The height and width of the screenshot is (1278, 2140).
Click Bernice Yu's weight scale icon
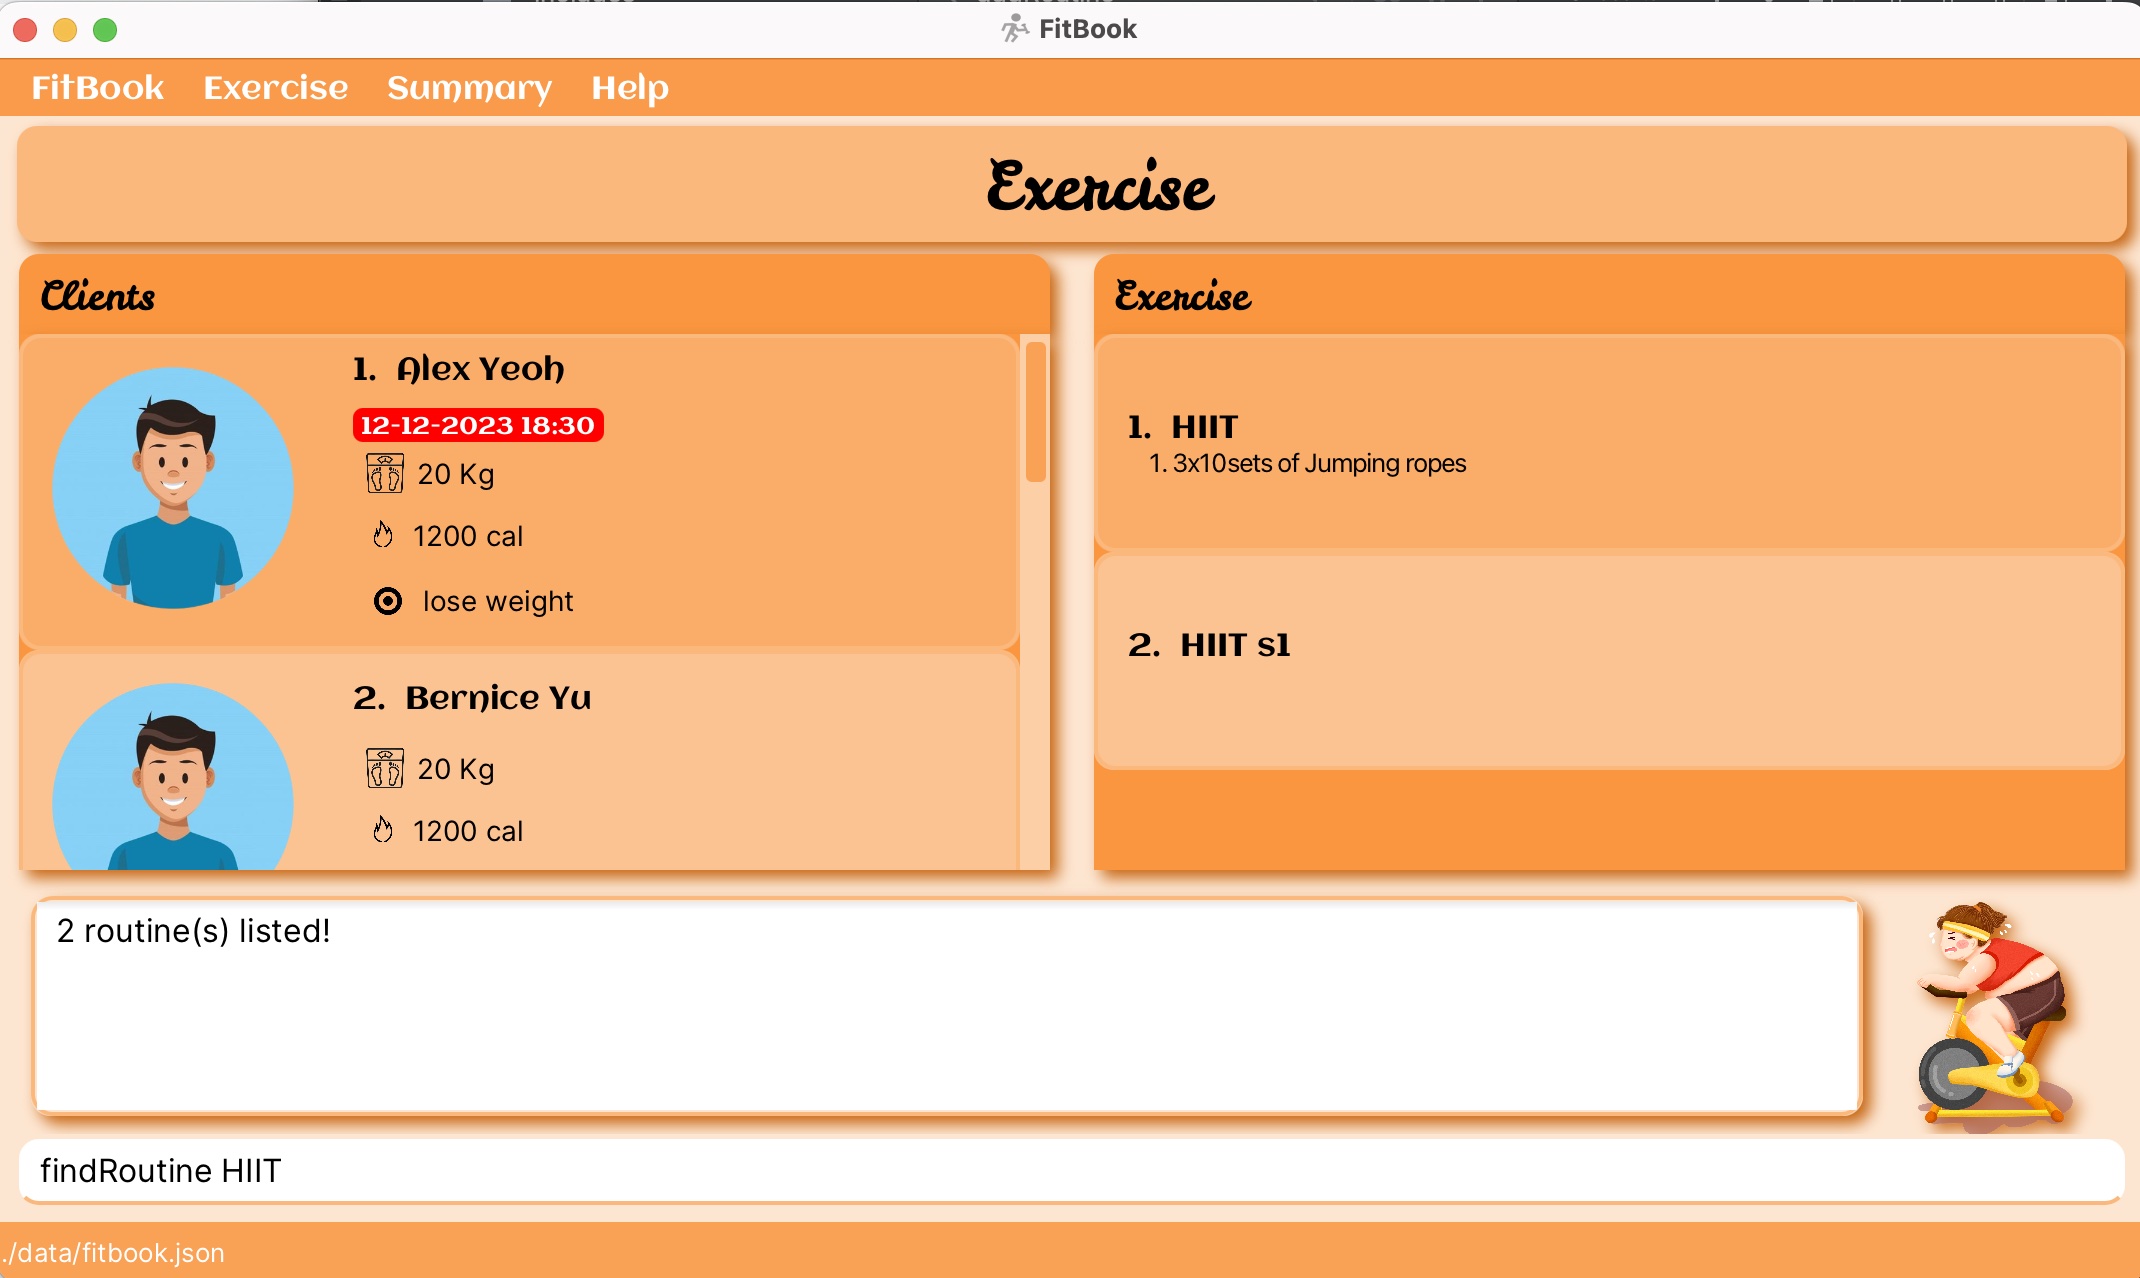coord(384,768)
